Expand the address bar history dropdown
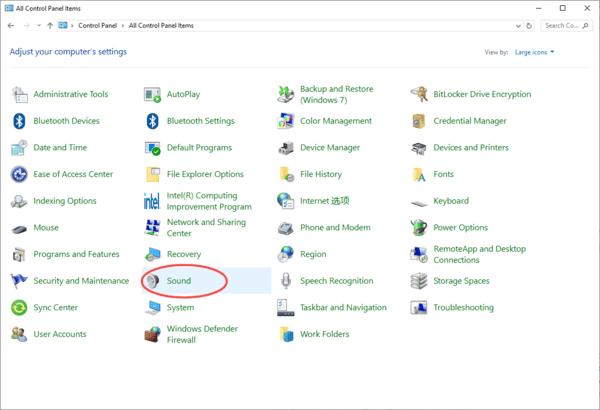 tap(518, 26)
